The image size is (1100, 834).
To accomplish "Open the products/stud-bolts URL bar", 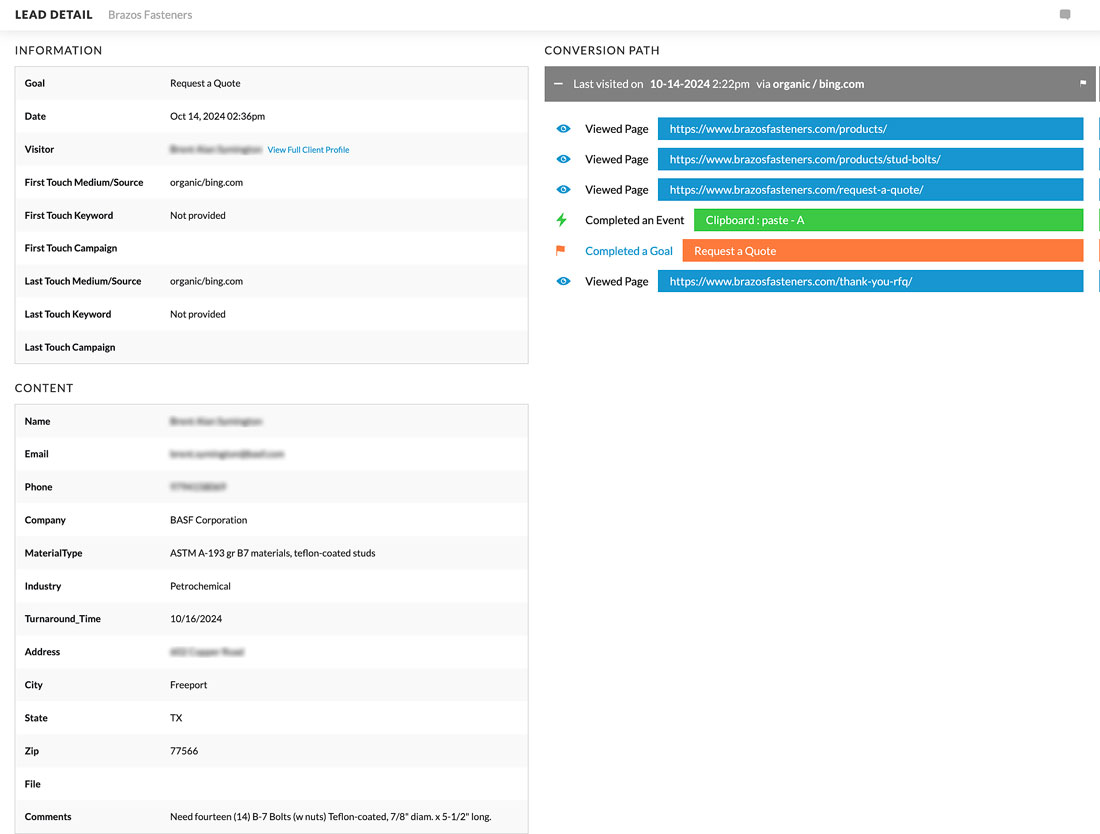I will pos(870,159).
